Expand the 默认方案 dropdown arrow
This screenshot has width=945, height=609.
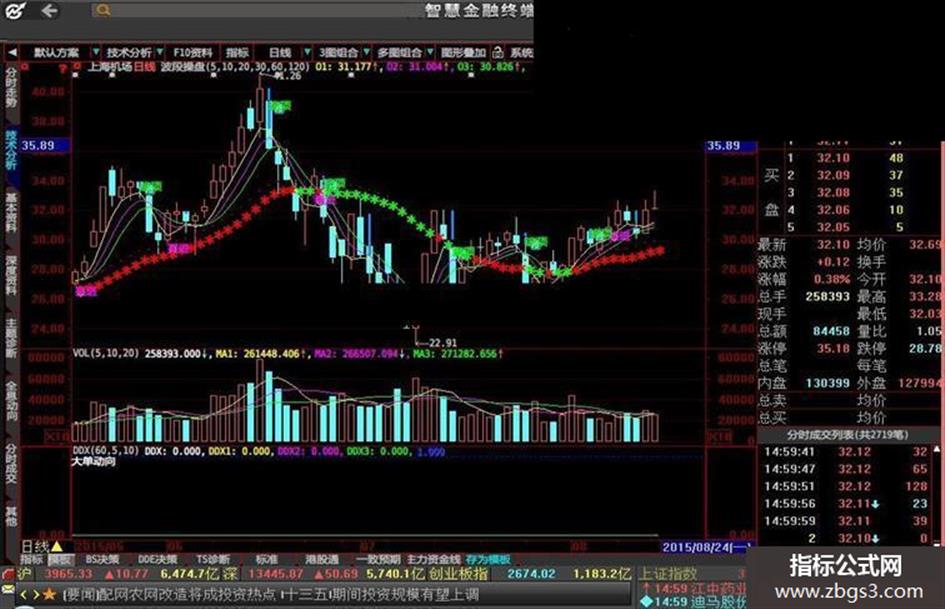pyautogui.click(x=95, y=52)
